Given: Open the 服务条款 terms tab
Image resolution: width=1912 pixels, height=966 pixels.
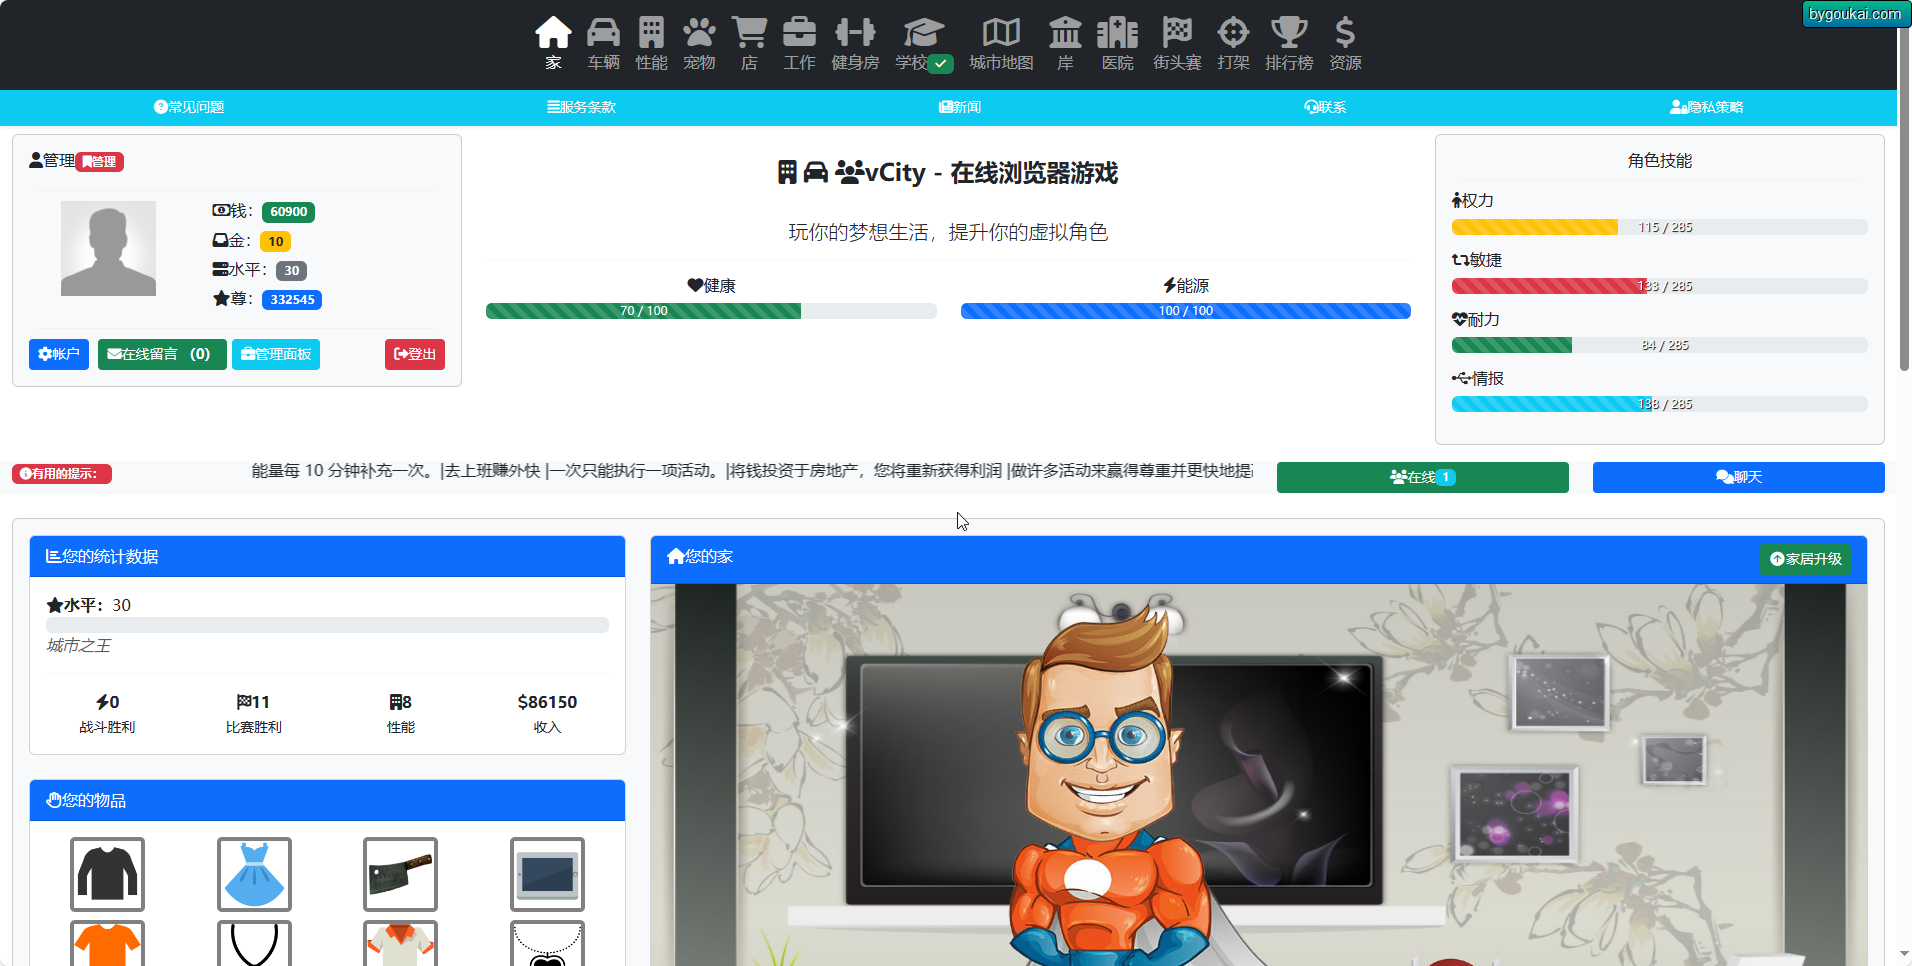Looking at the screenshot, I should point(581,107).
